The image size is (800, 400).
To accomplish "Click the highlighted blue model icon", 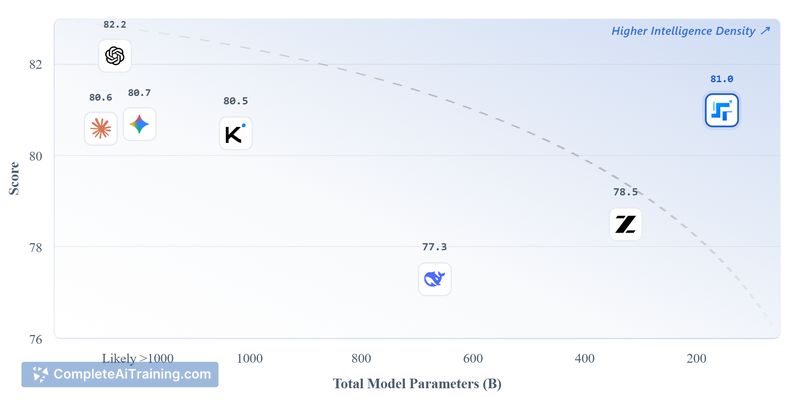I will 721,111.
